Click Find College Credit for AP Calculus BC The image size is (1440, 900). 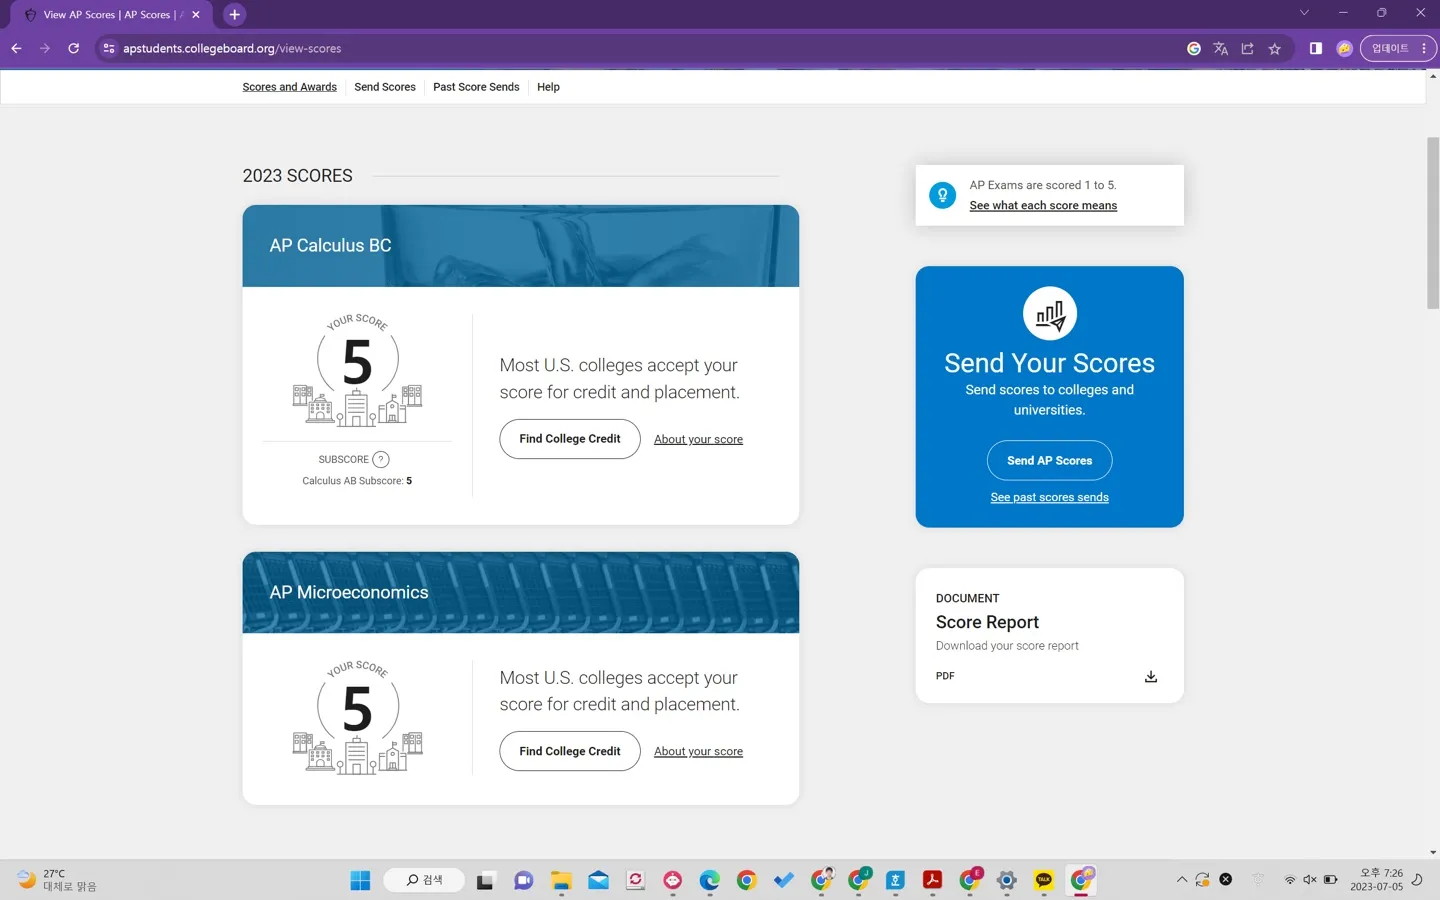[569, 439]
